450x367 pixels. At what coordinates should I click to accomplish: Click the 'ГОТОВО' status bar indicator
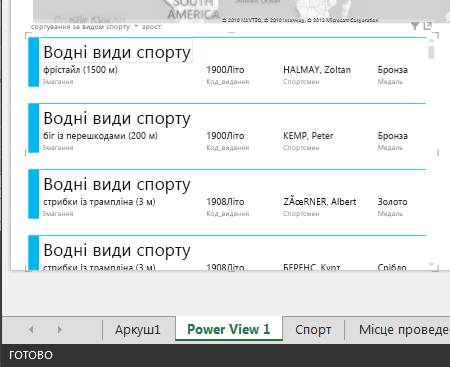pos(31,355)
